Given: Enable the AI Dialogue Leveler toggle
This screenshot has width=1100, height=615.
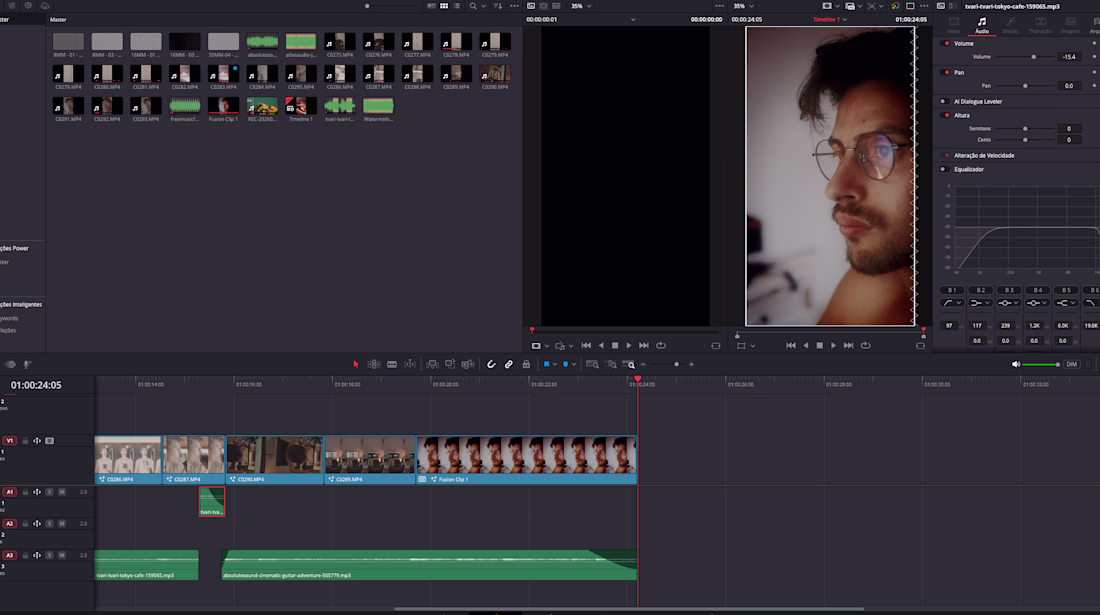Looking at the screenshot, I should [944, 102].
